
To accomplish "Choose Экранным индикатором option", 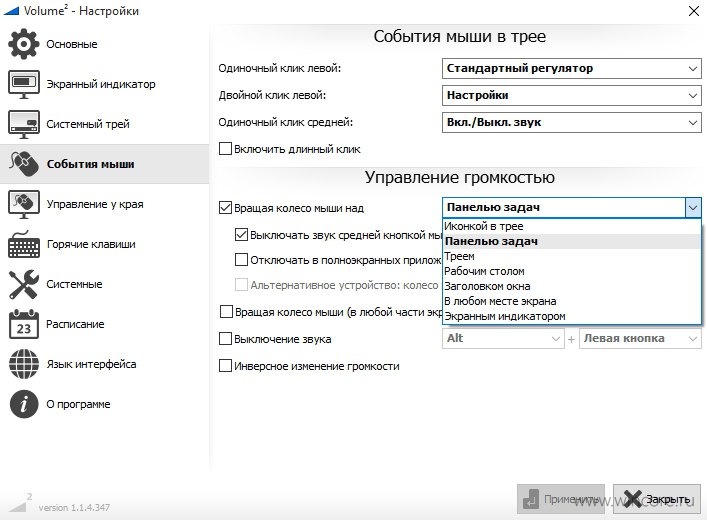I will (x=571, y=316).
